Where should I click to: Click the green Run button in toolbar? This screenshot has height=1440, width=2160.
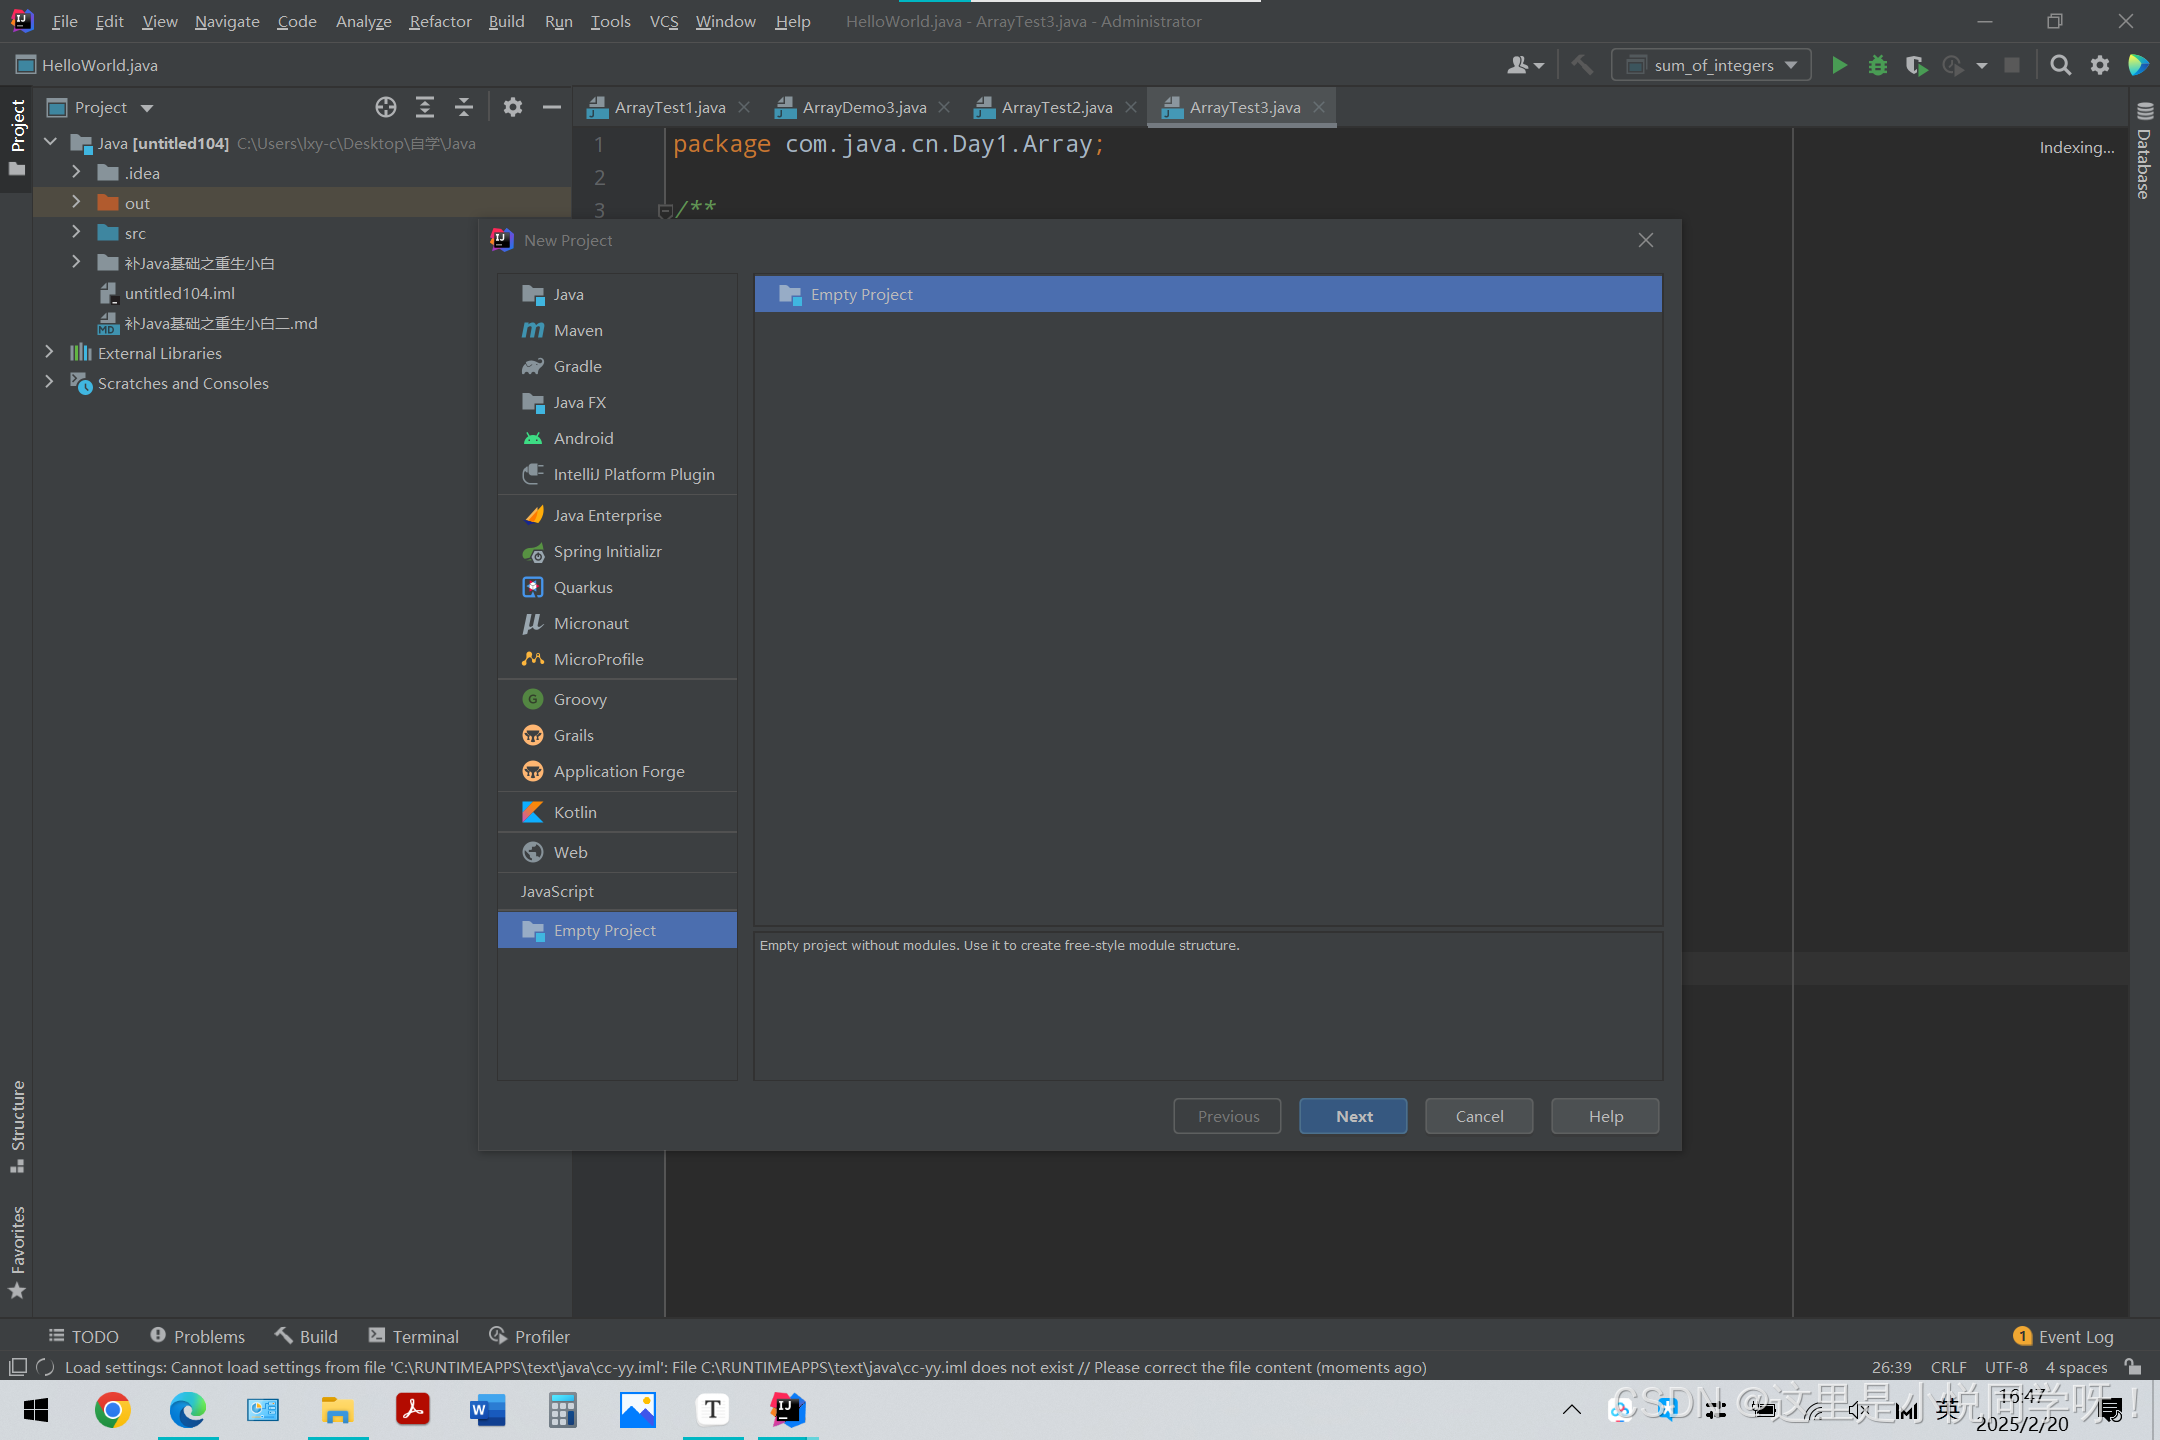[x=1838, y=65]
